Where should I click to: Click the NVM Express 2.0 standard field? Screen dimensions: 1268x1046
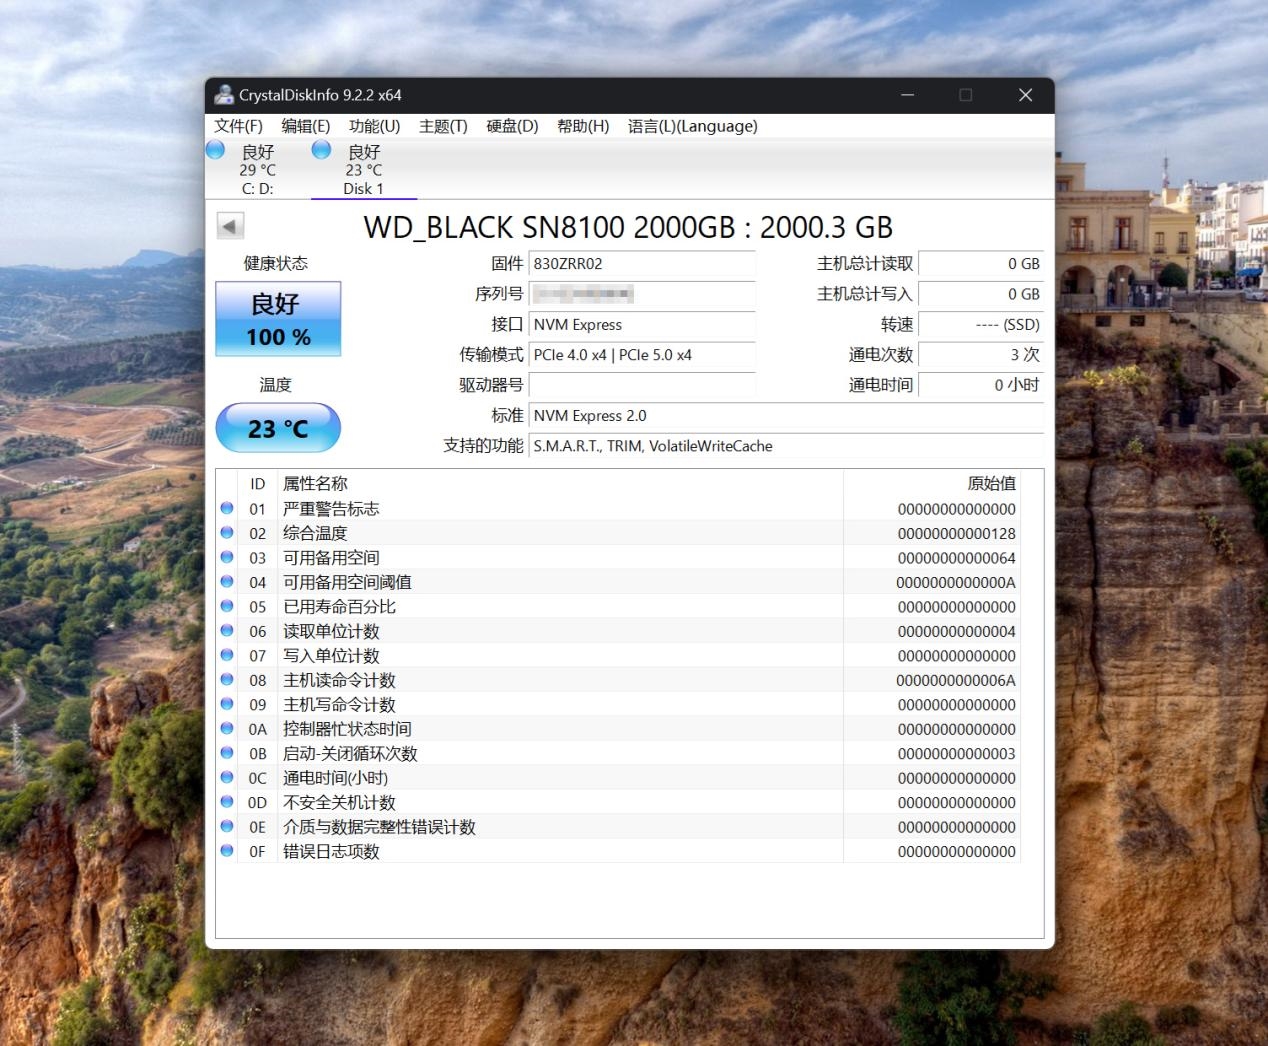click(786, 416)
